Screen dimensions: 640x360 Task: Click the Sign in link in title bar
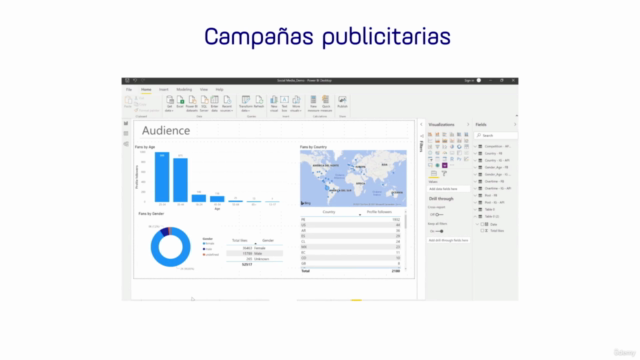tap(469, 80)
